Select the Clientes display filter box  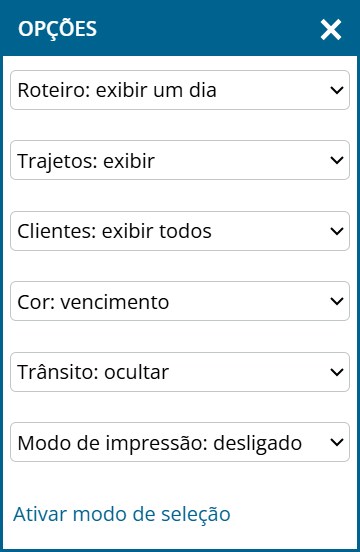click(x=180, y=231)
